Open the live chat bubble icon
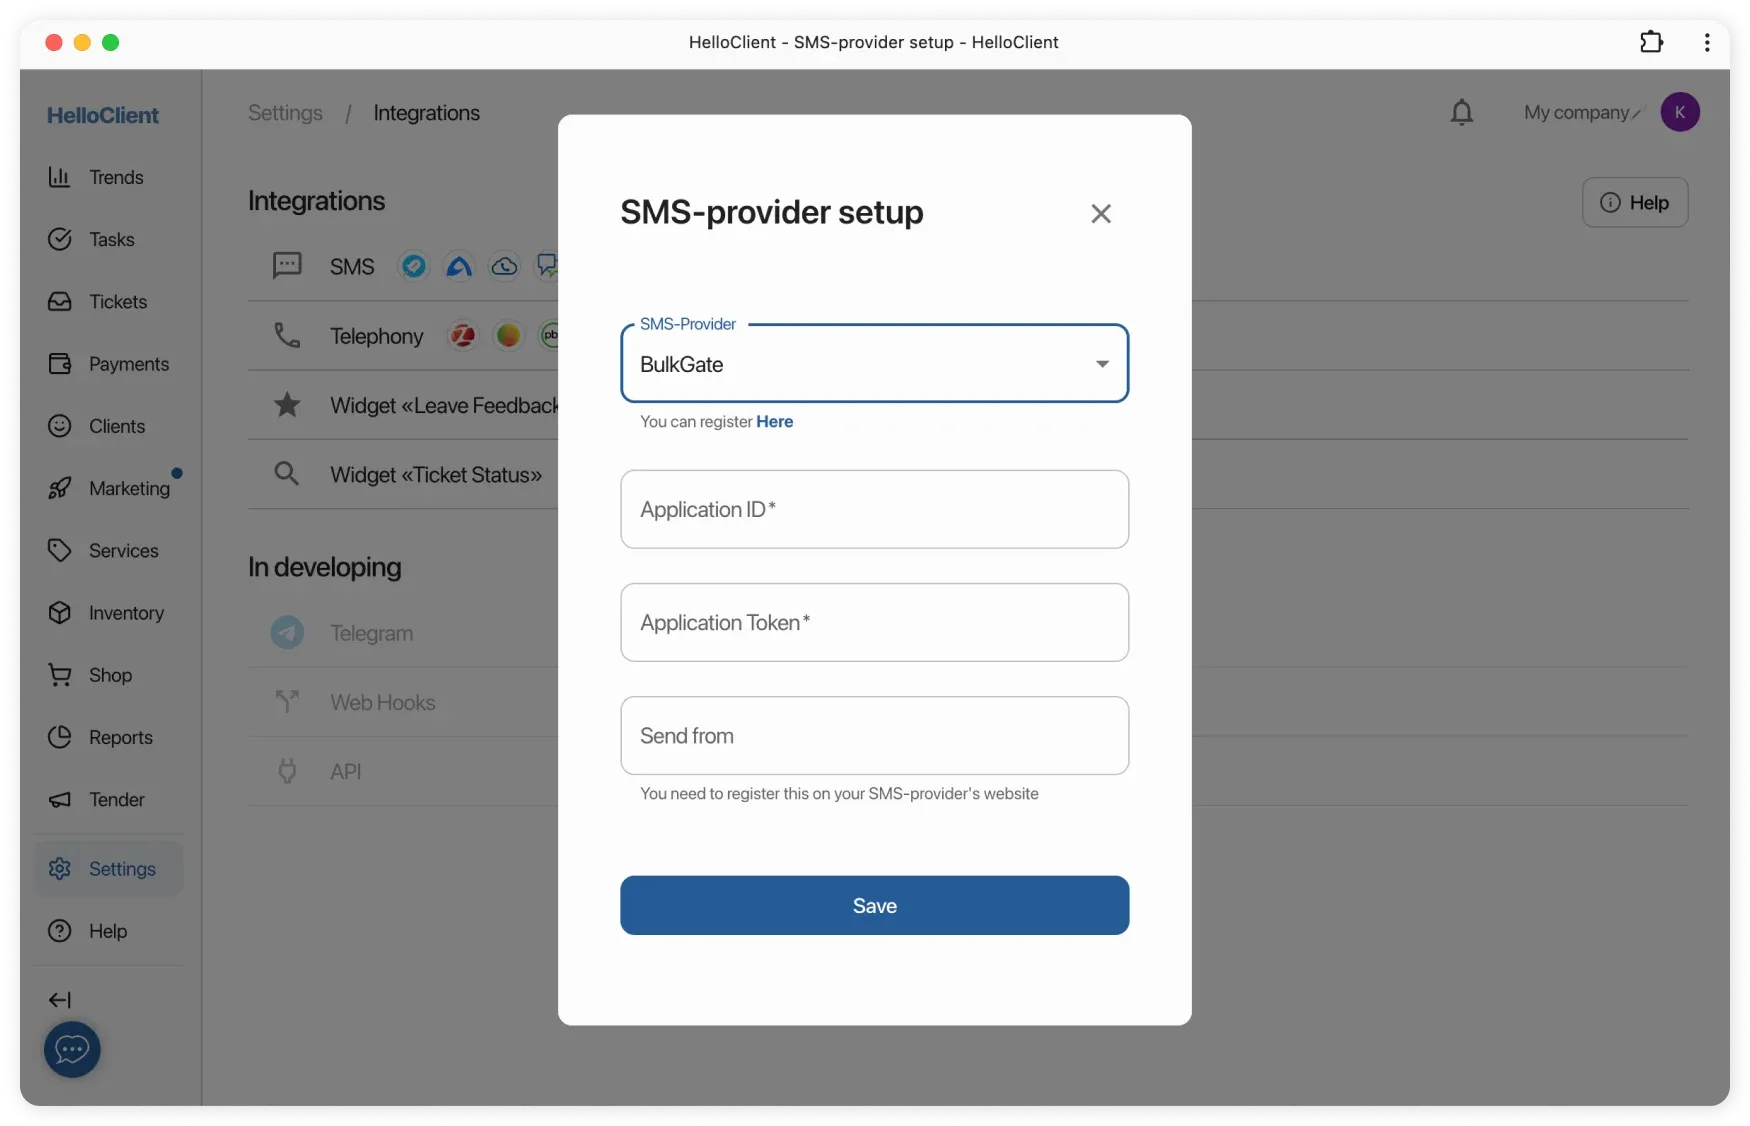This screenshot has height=1126, width=1750. click(x=72, y=1049)
